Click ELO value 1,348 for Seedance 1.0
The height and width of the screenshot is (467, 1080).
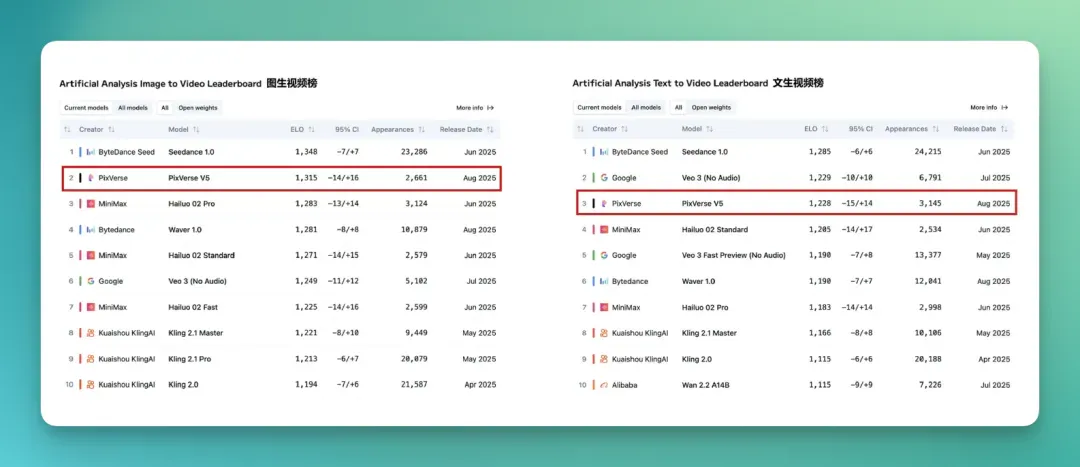tap(306, 152)
